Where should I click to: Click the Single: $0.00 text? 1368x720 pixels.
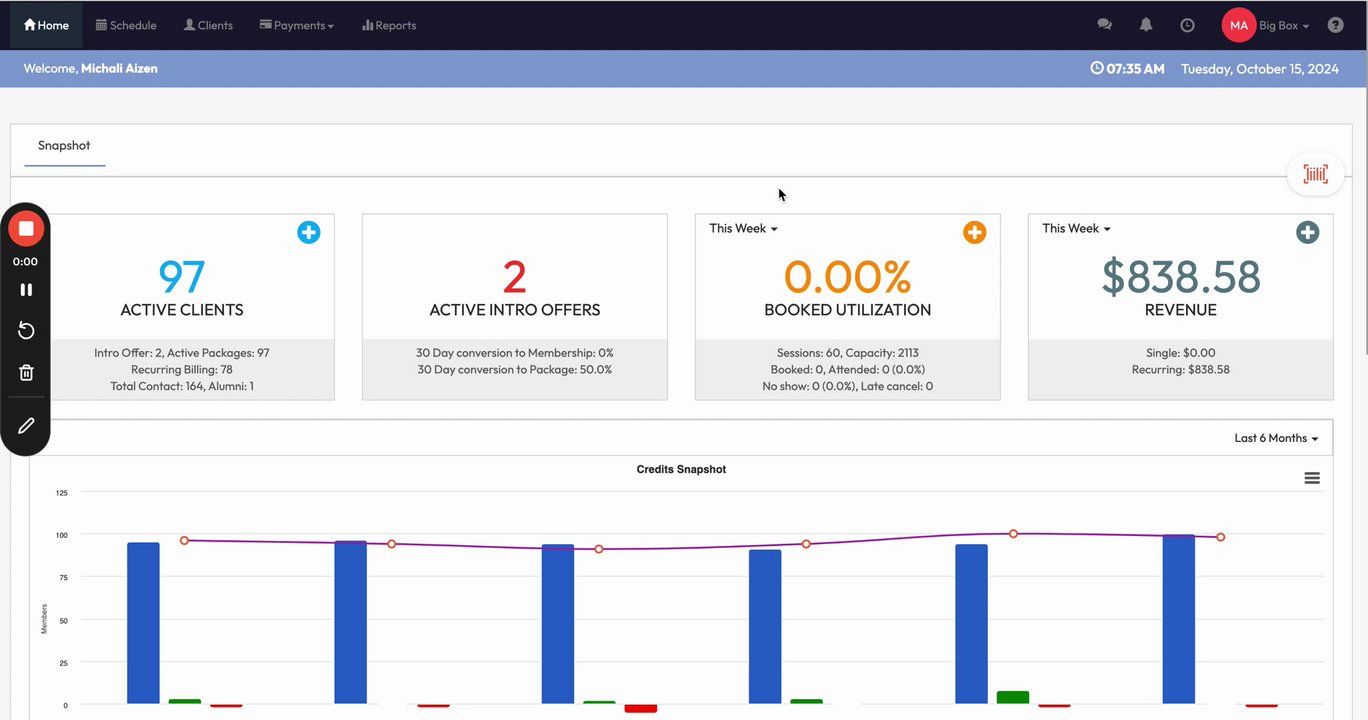coord(1181,353)
